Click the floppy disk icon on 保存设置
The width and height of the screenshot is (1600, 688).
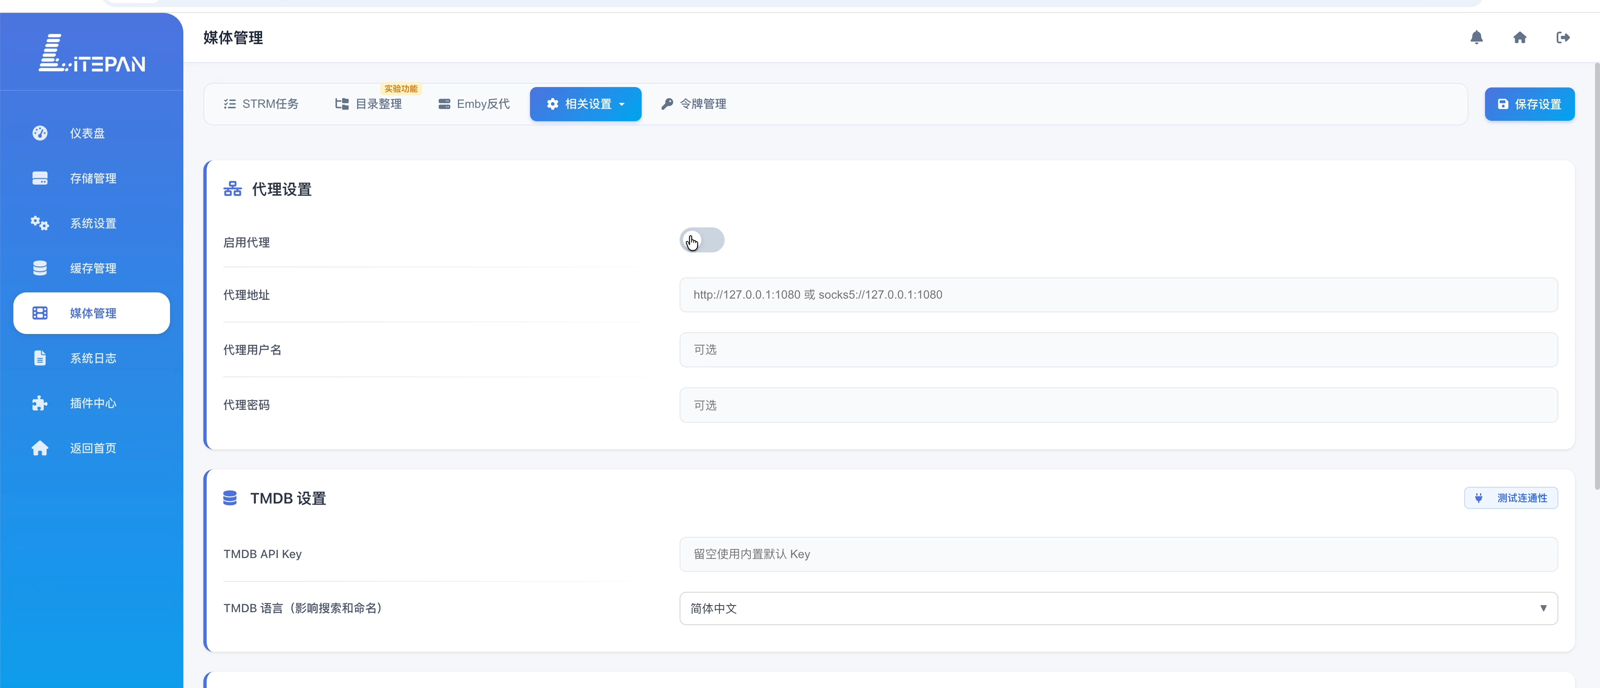[x=1503, y=104]
